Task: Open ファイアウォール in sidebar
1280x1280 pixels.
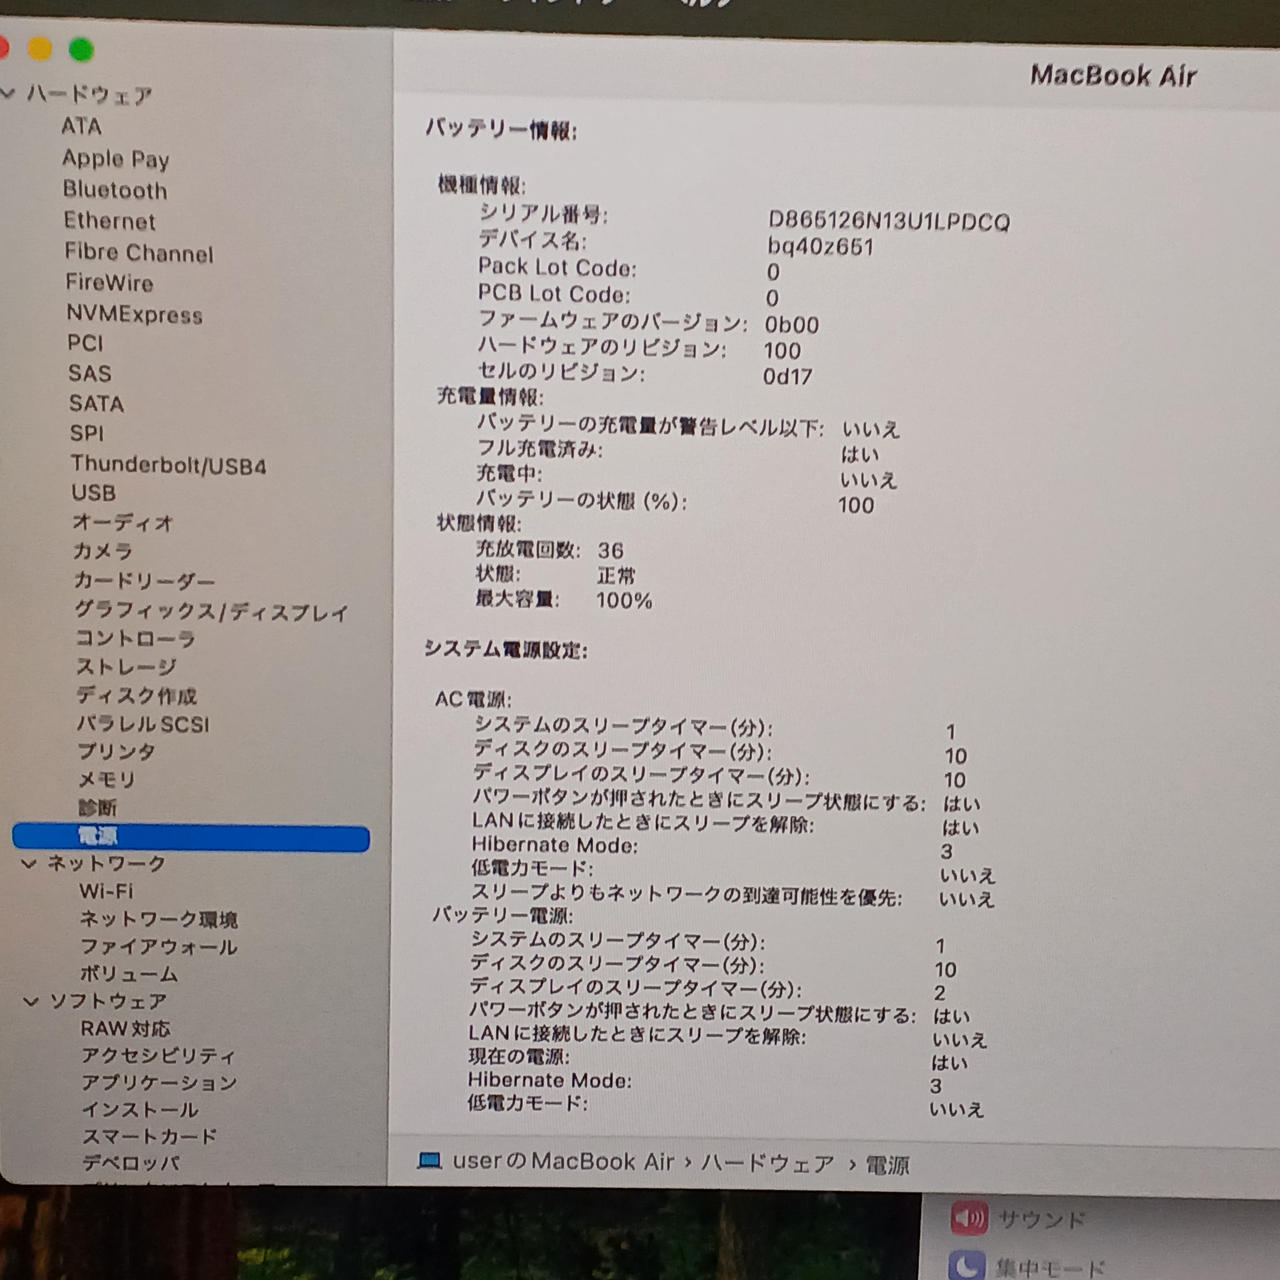Action: (159, 946)
